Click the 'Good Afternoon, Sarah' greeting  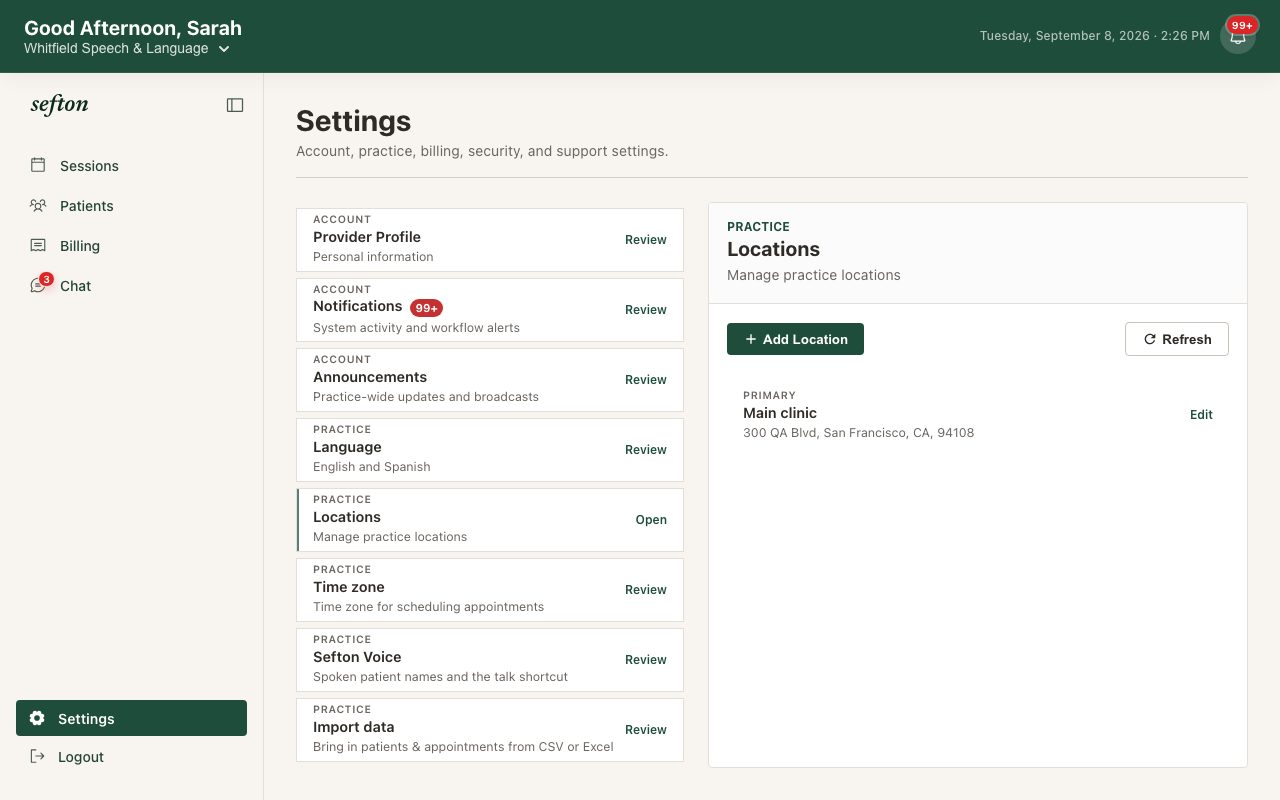(133, 28)
